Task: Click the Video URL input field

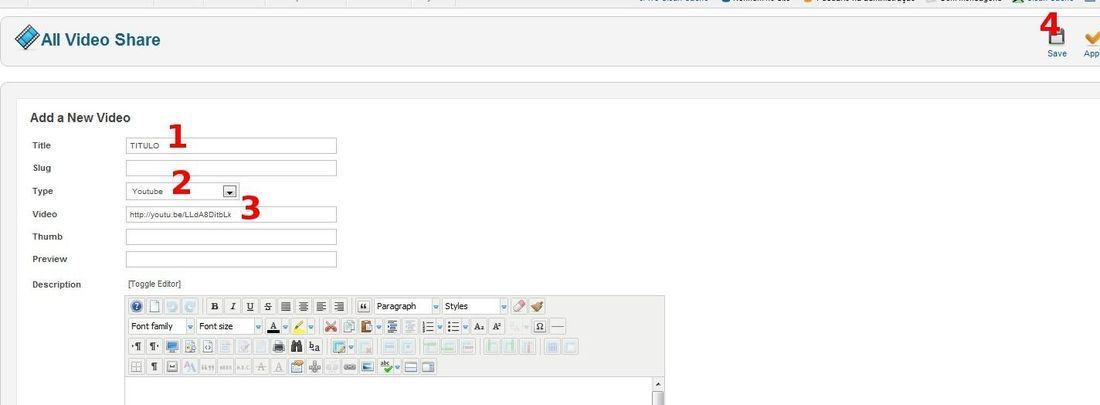Action: click(232, 214)
